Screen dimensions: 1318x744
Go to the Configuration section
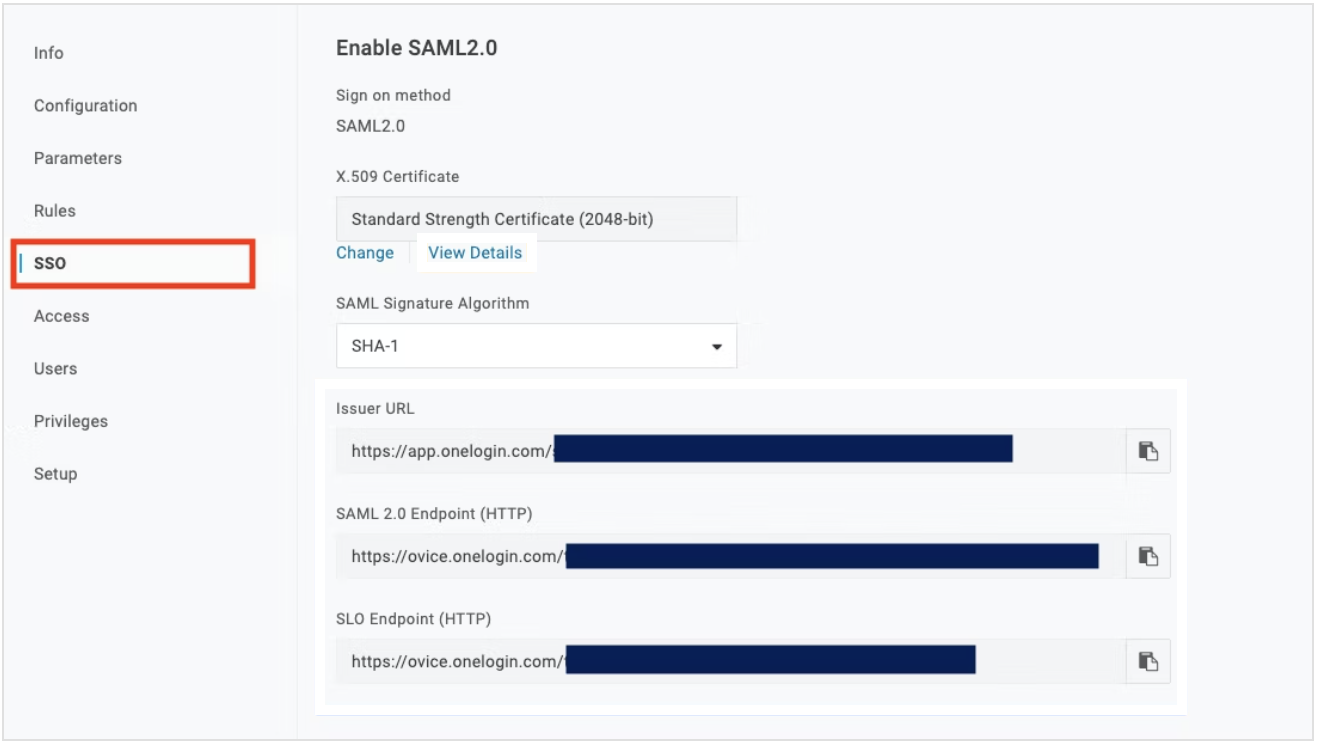point(86,106)
